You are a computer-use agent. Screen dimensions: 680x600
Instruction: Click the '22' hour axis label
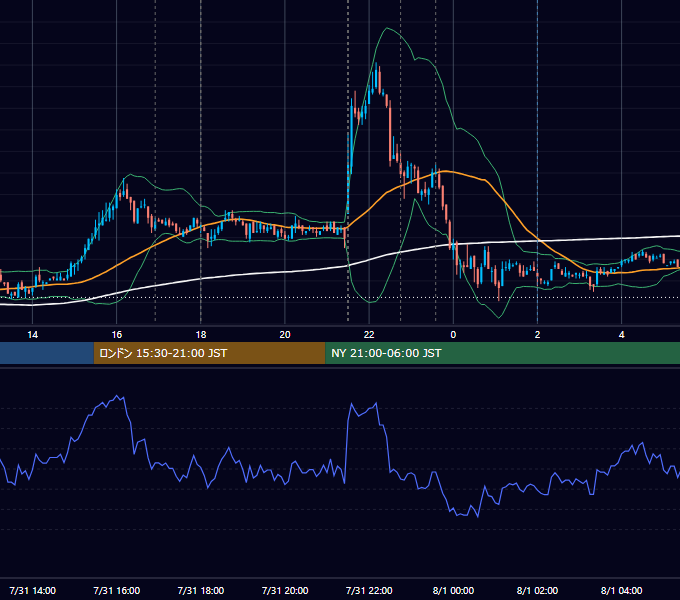pos(369,335)
